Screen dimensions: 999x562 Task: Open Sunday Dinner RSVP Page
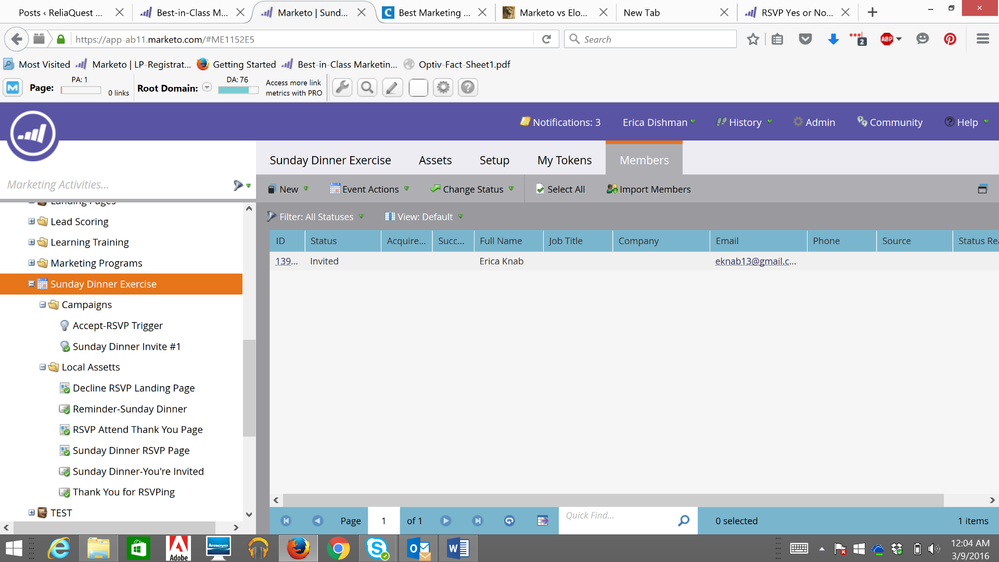tap(131, 450)
